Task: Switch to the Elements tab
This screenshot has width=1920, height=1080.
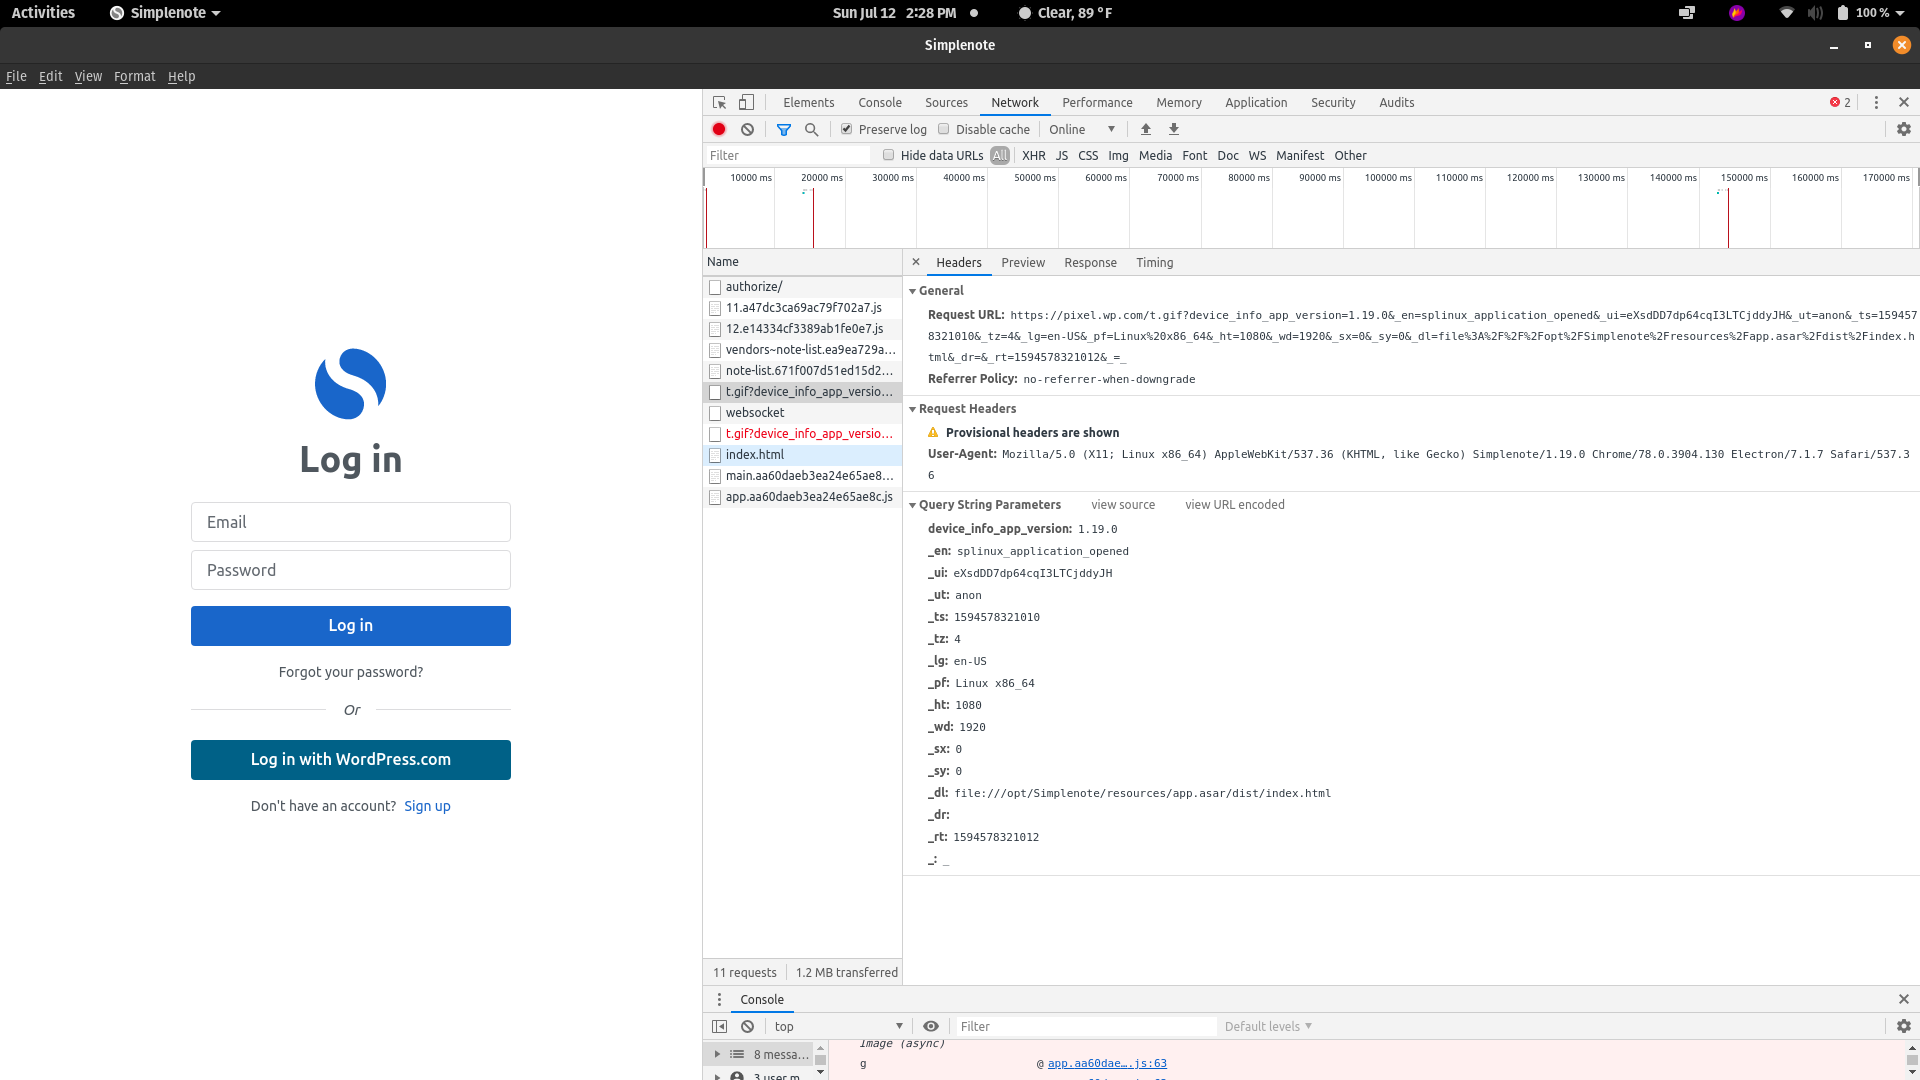Action: point(808,102)
